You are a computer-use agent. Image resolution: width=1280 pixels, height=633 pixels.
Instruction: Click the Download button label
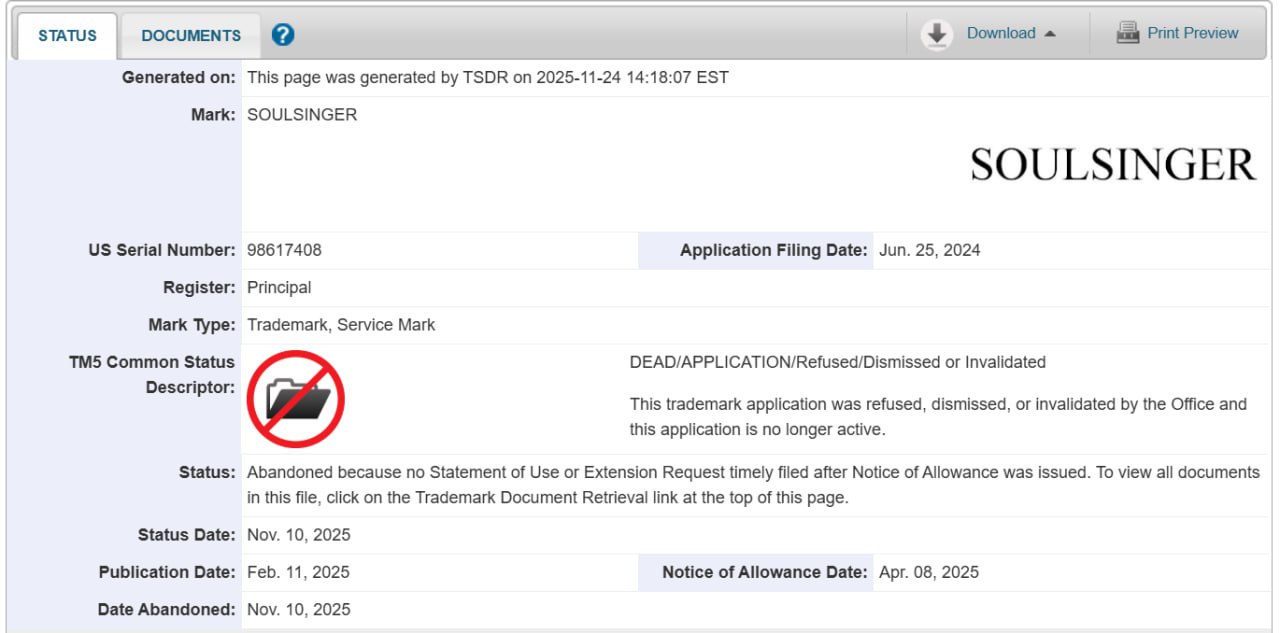[x=1000, y=33]
